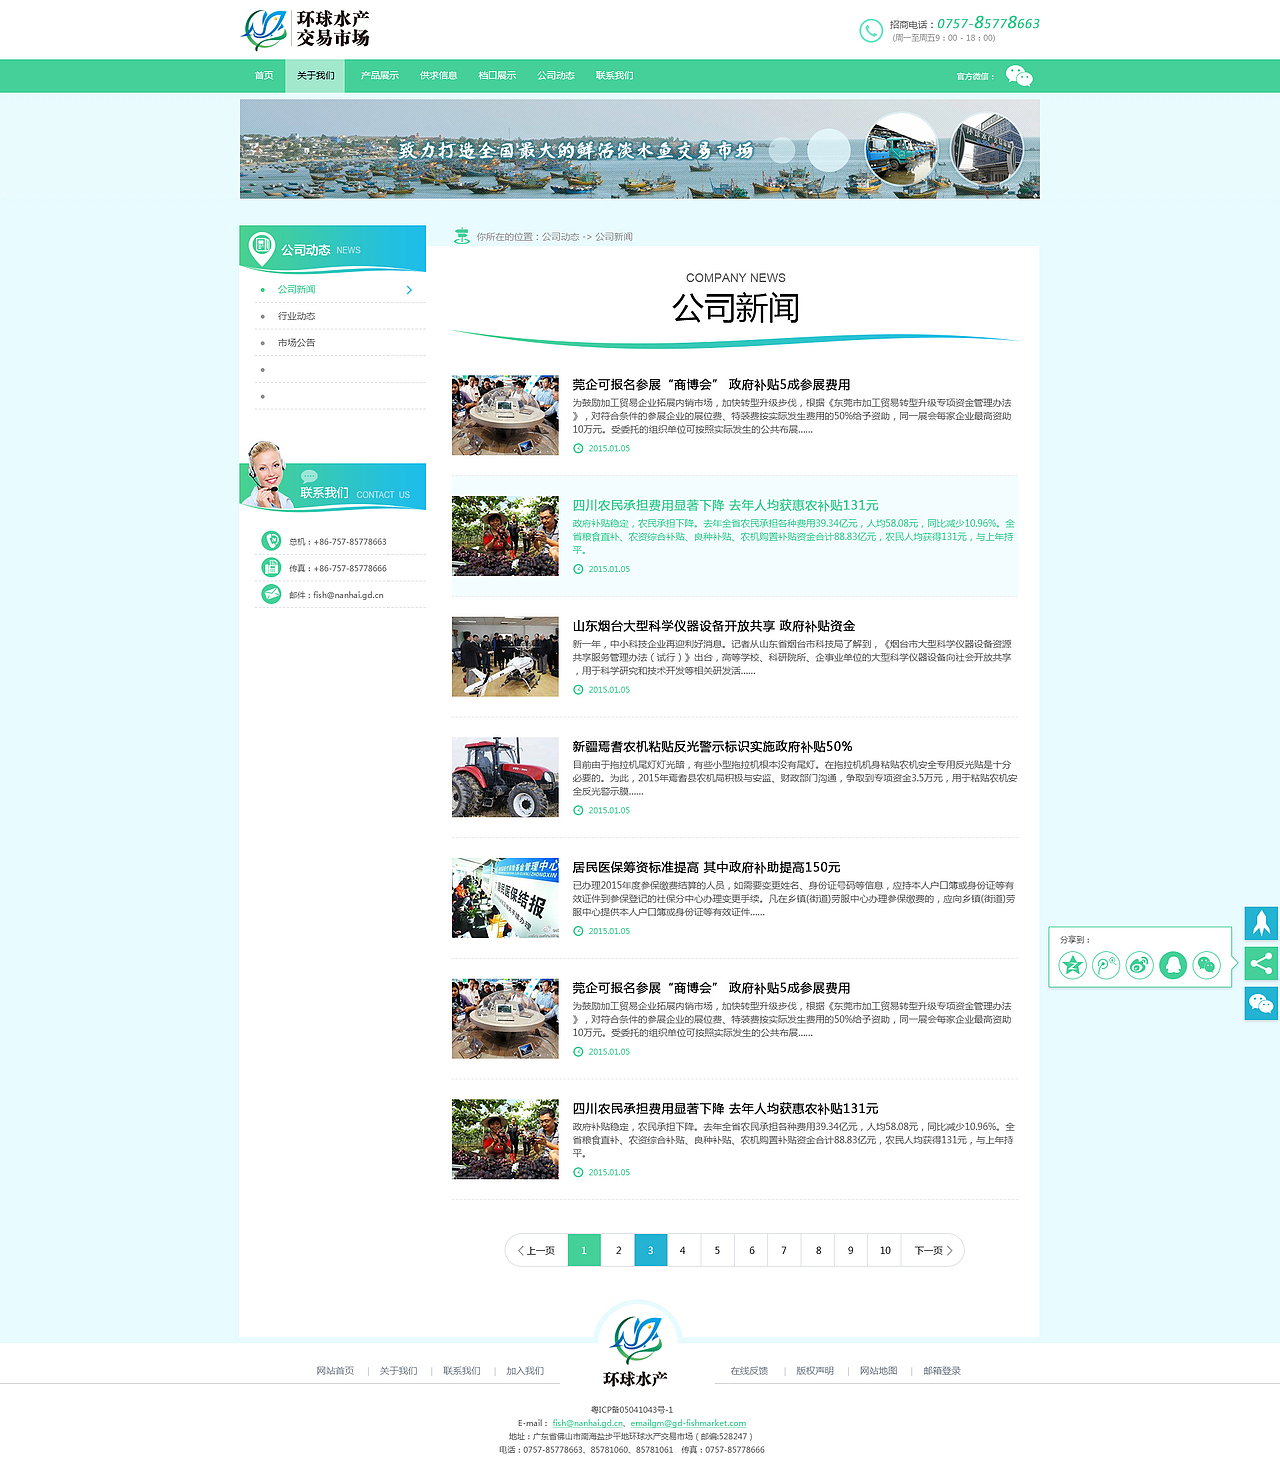Image resolution: width=1280 pixels, height=1472 pixels.
Task: Click the fax icon beside 传真 number
Action: pos(271,568)
